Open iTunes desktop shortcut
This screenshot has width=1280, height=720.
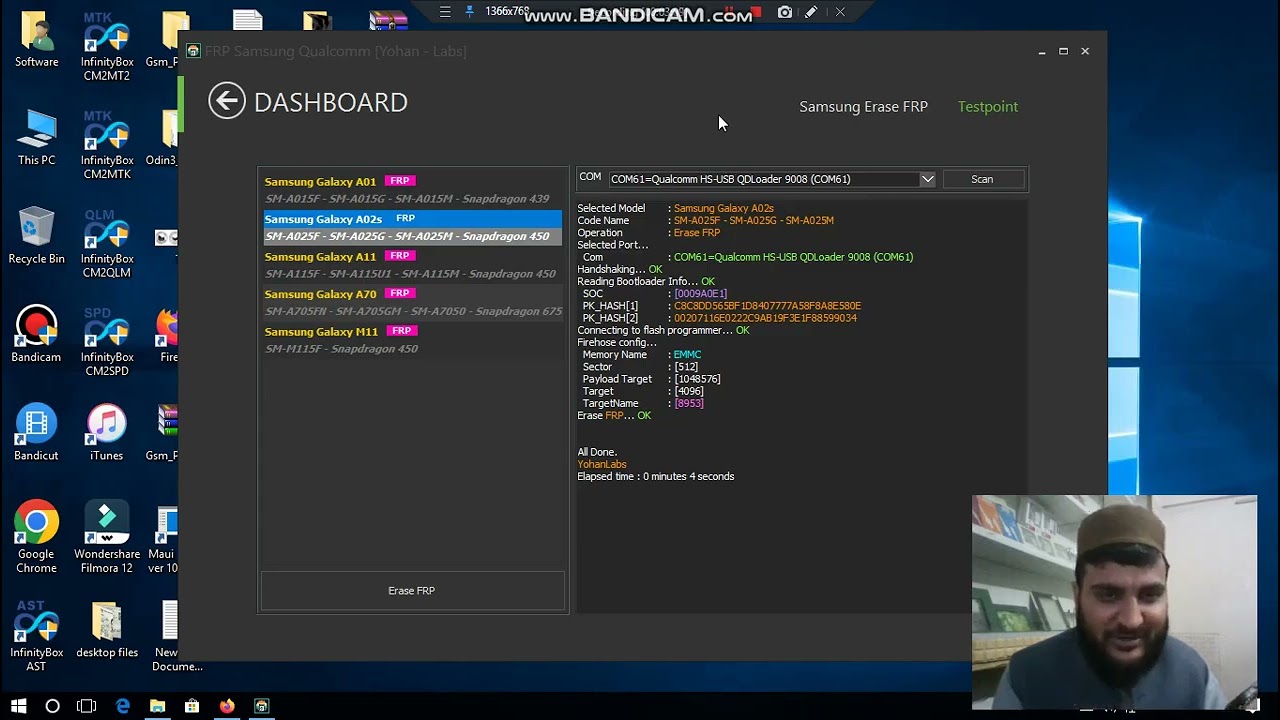(106, 432)
